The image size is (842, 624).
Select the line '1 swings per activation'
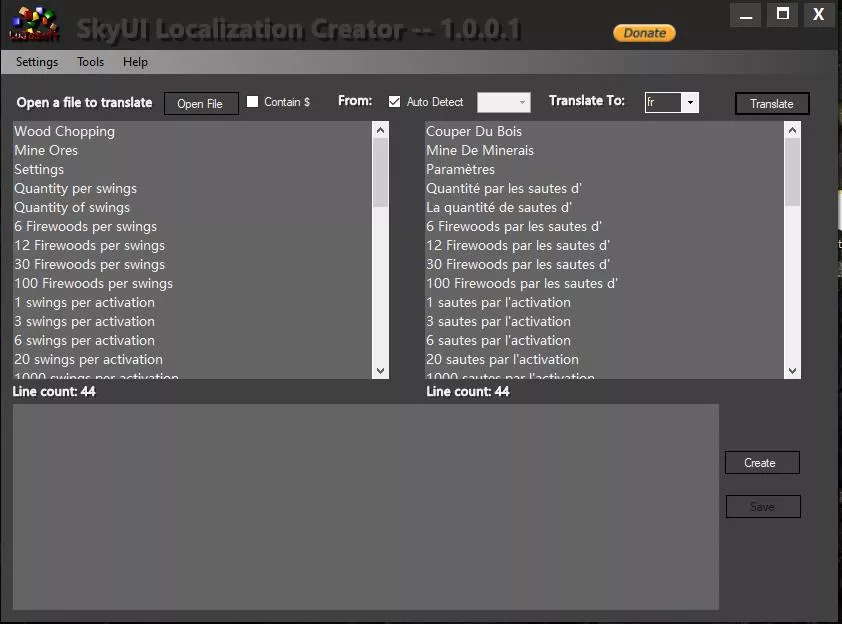85,302
